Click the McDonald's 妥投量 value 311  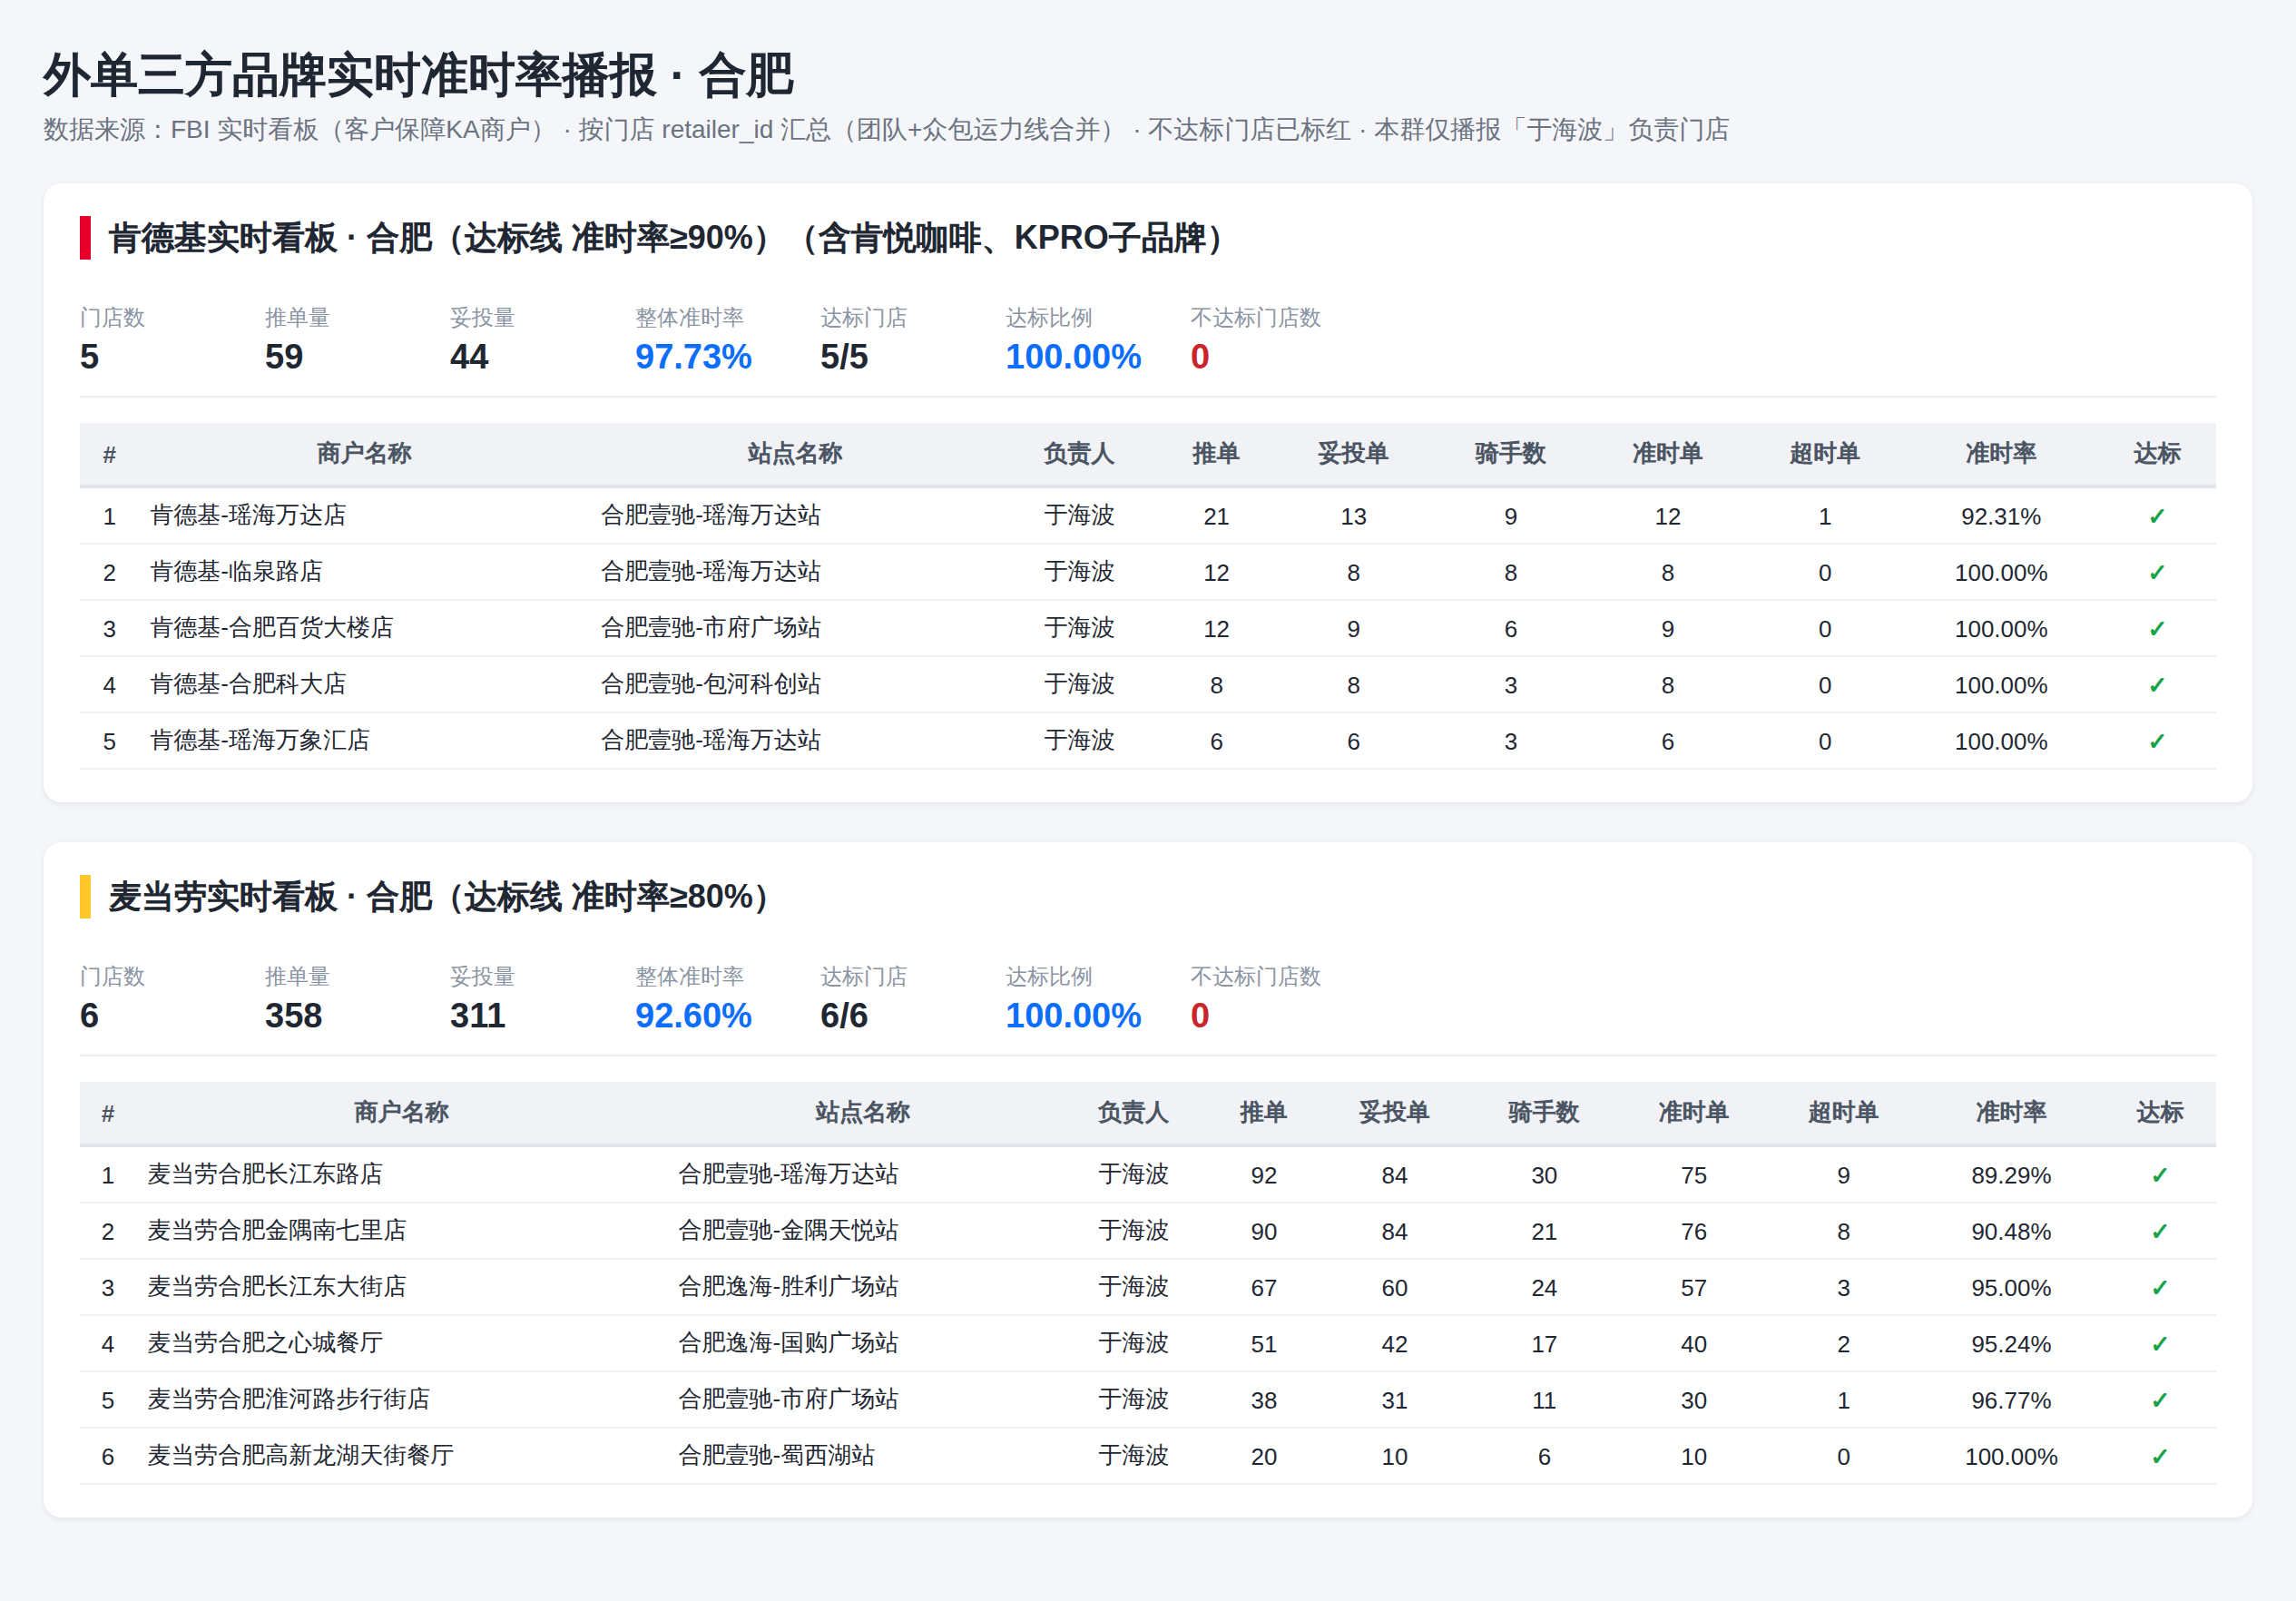click(478, 1016)
